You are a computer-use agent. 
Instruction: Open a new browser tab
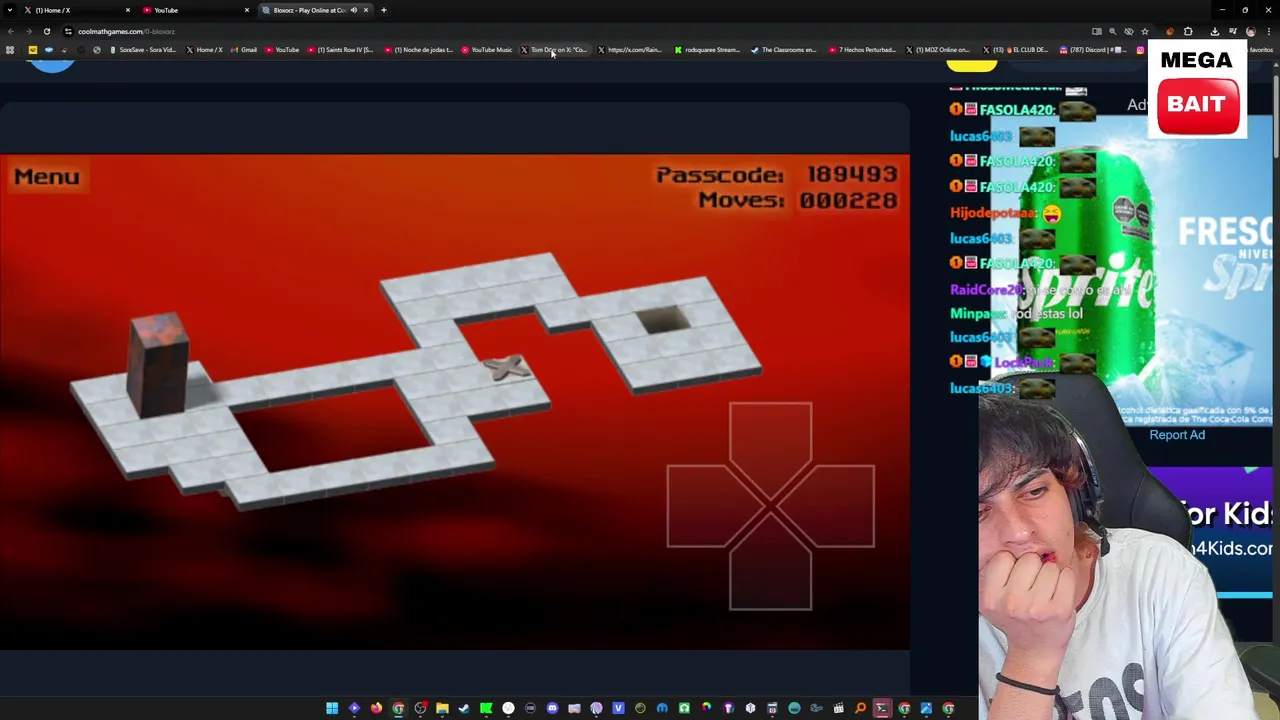(x=384, y=10)
